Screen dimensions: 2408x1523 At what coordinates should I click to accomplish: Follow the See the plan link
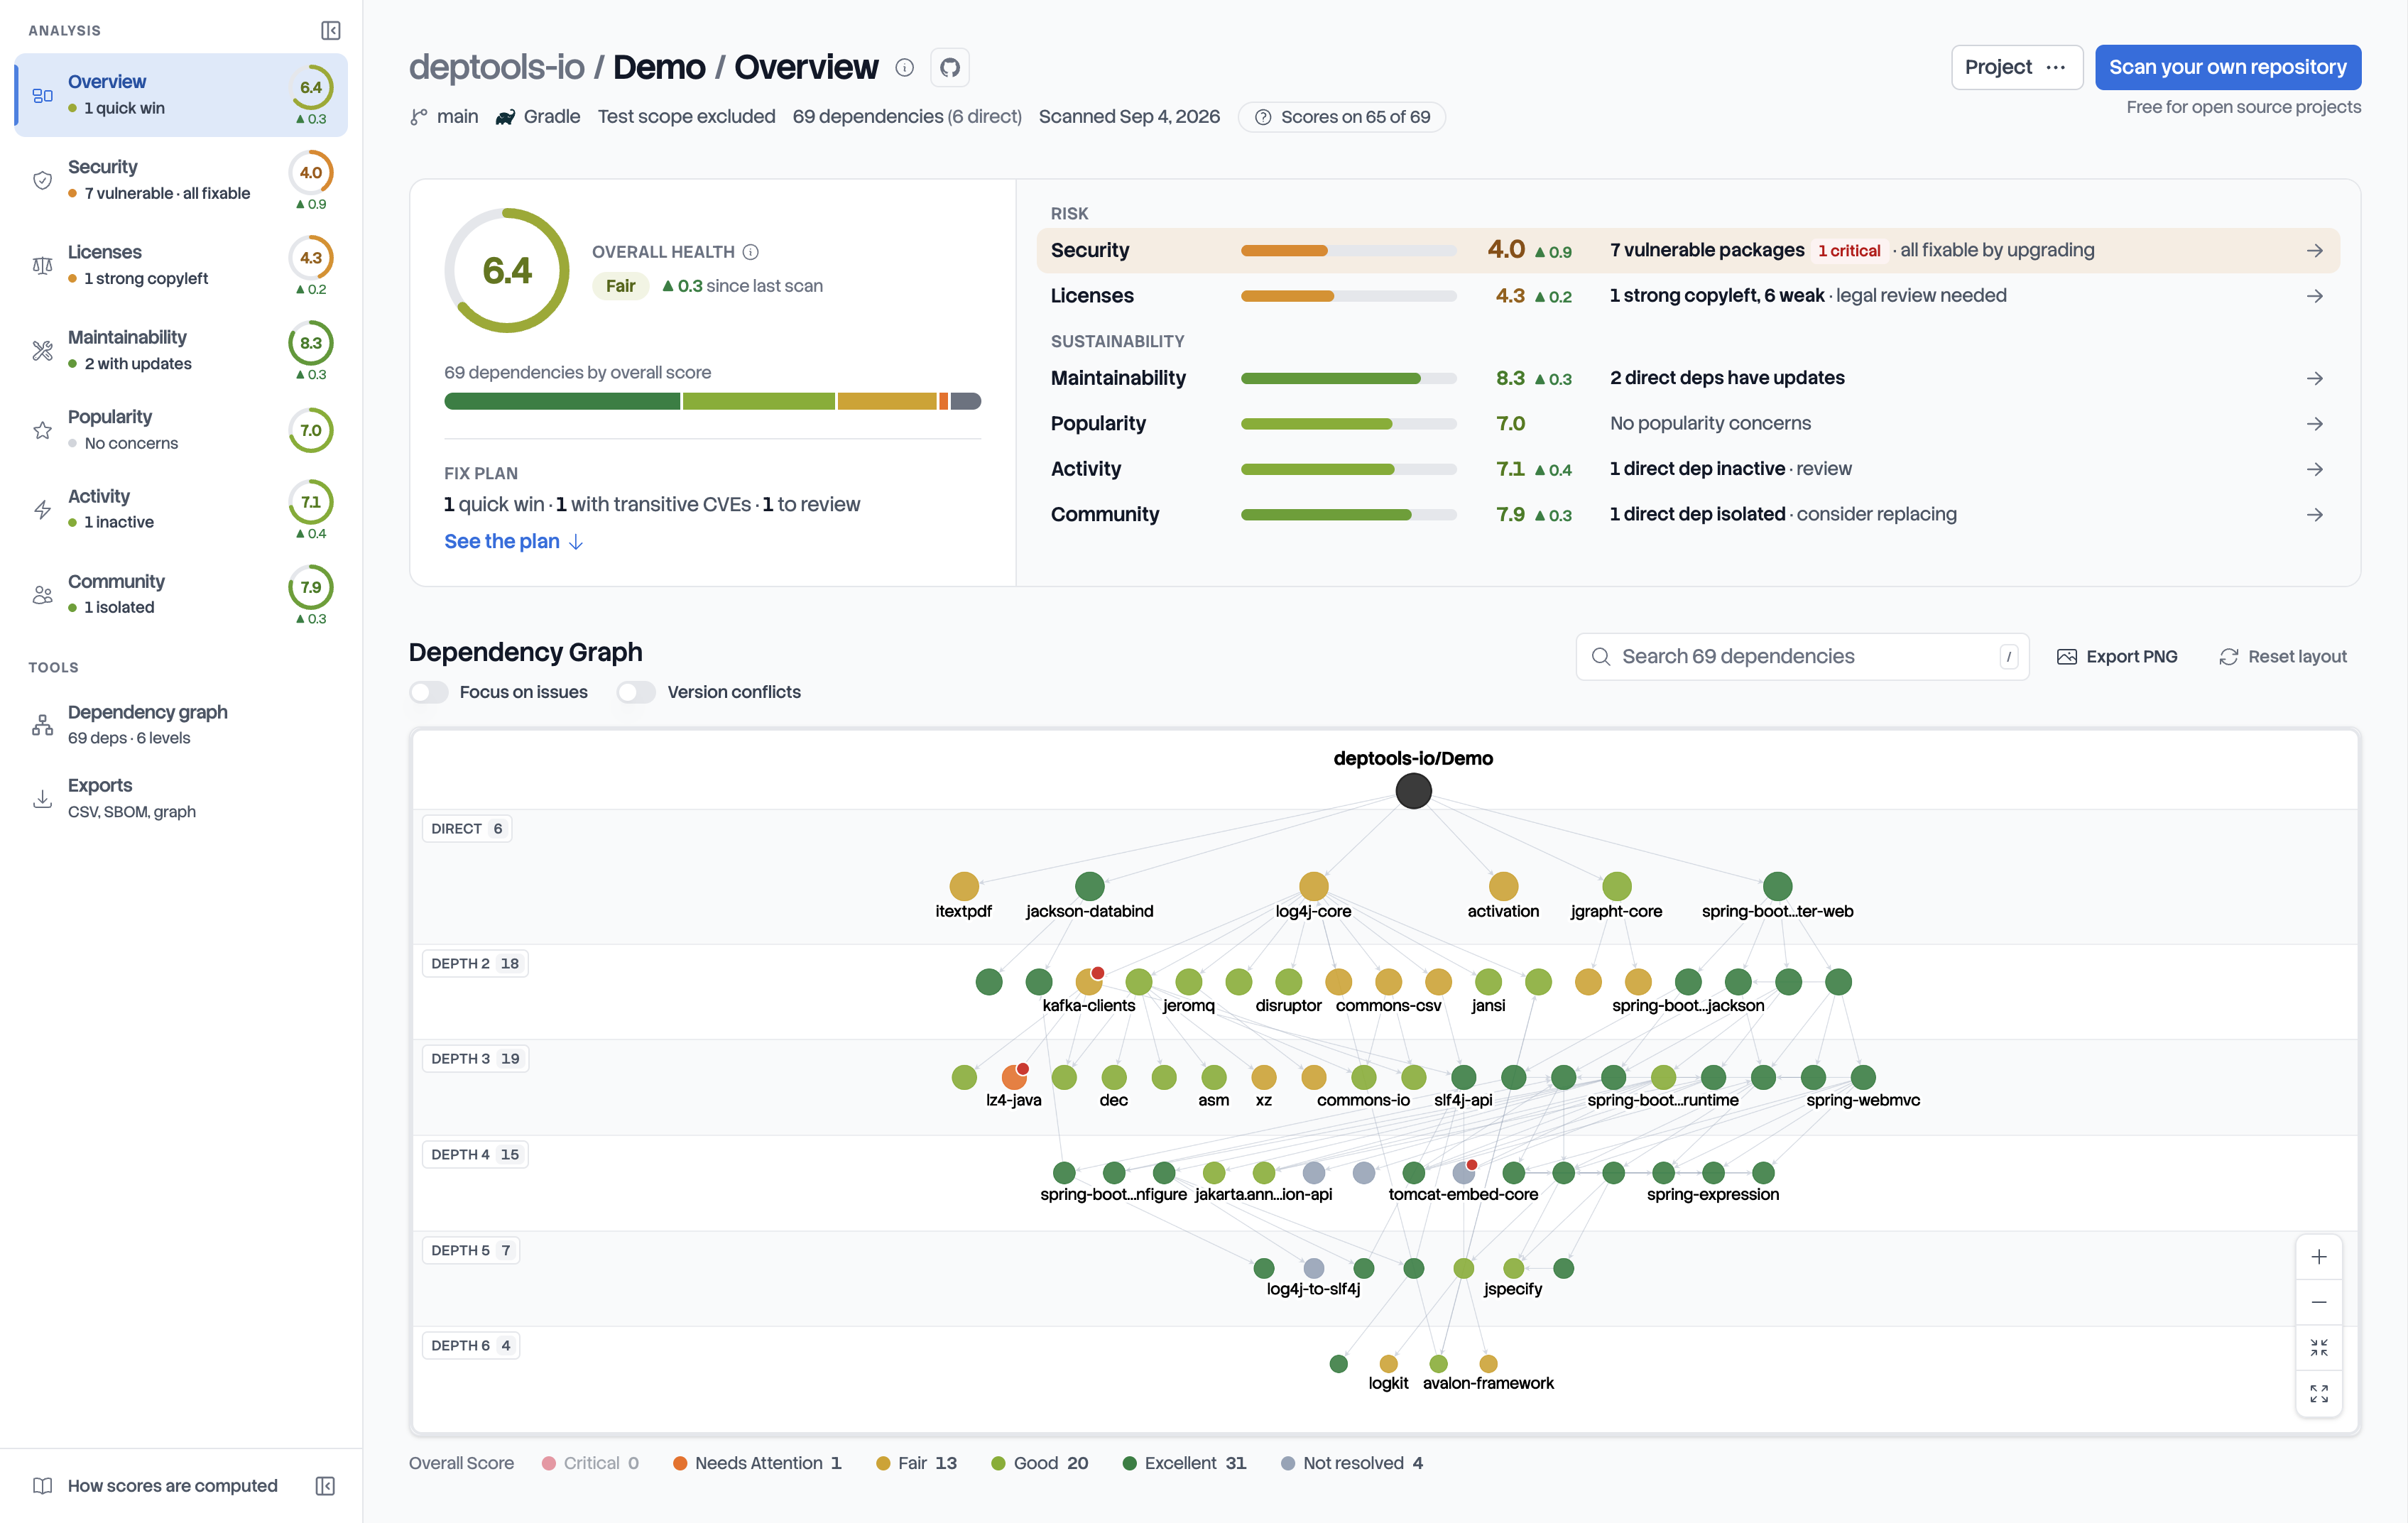[514, 541]
